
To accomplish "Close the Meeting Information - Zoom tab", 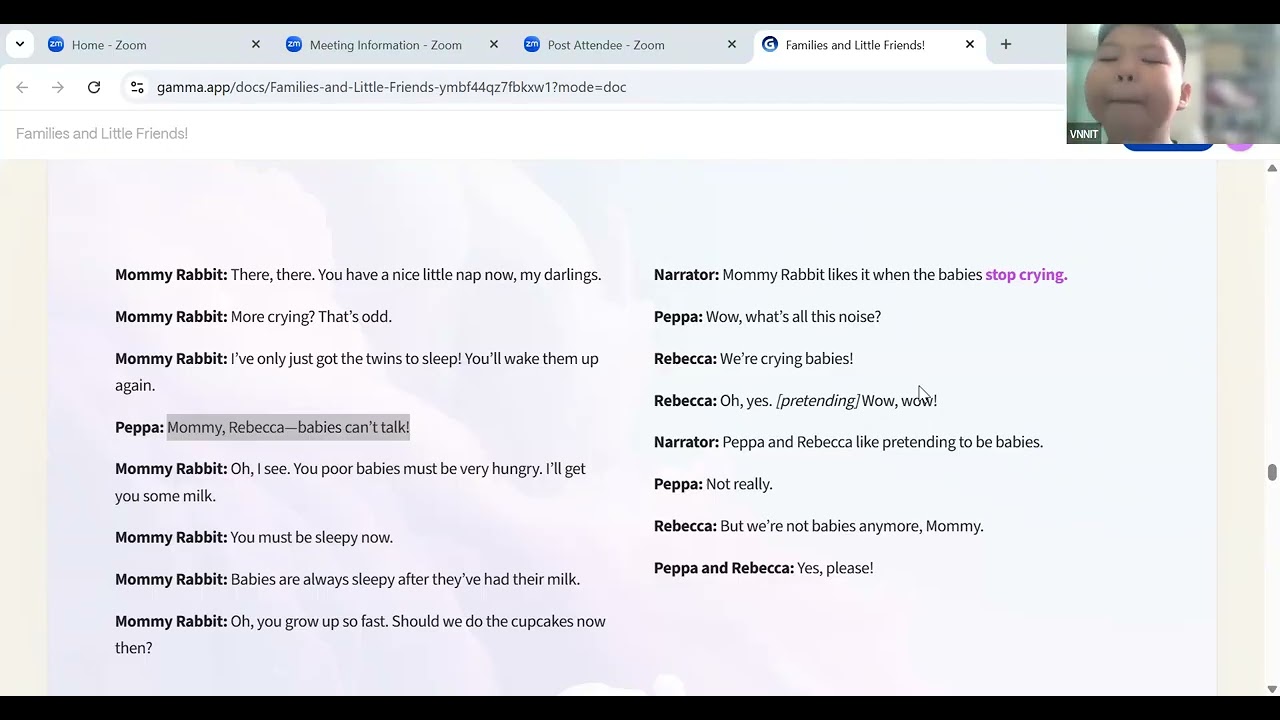I will tap(493, 45).
